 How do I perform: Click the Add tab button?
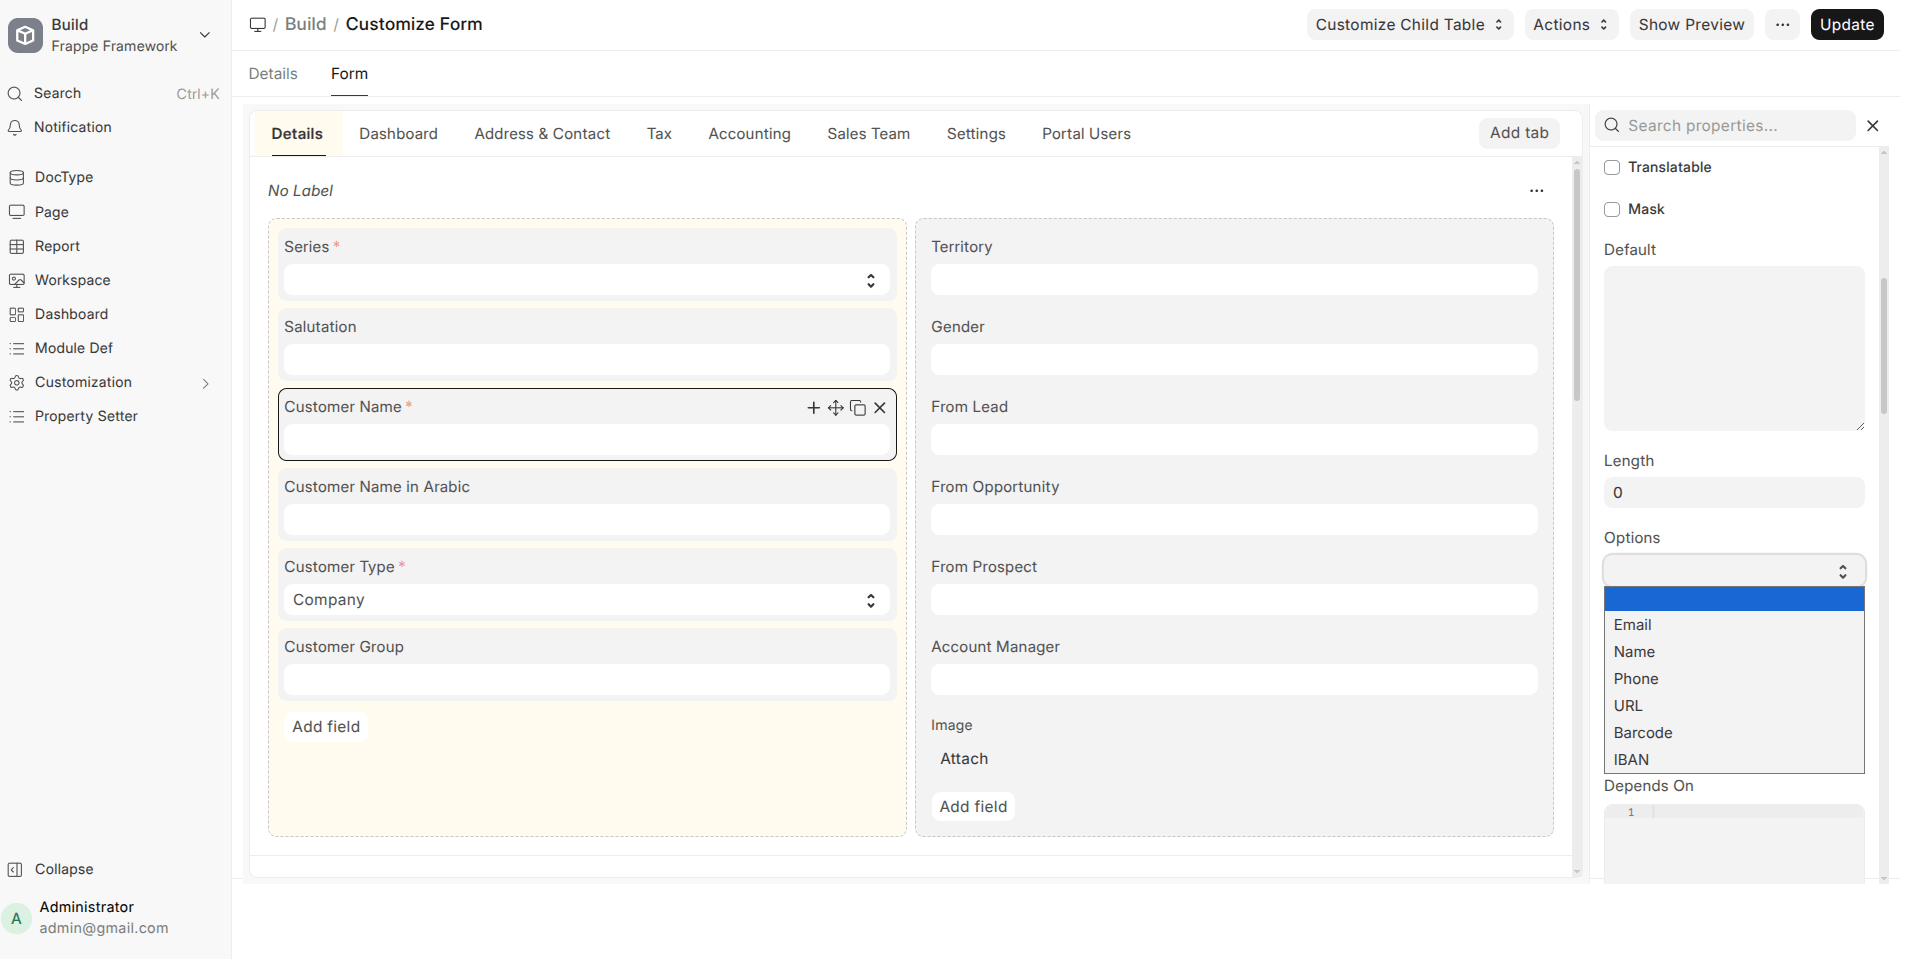1518,133
